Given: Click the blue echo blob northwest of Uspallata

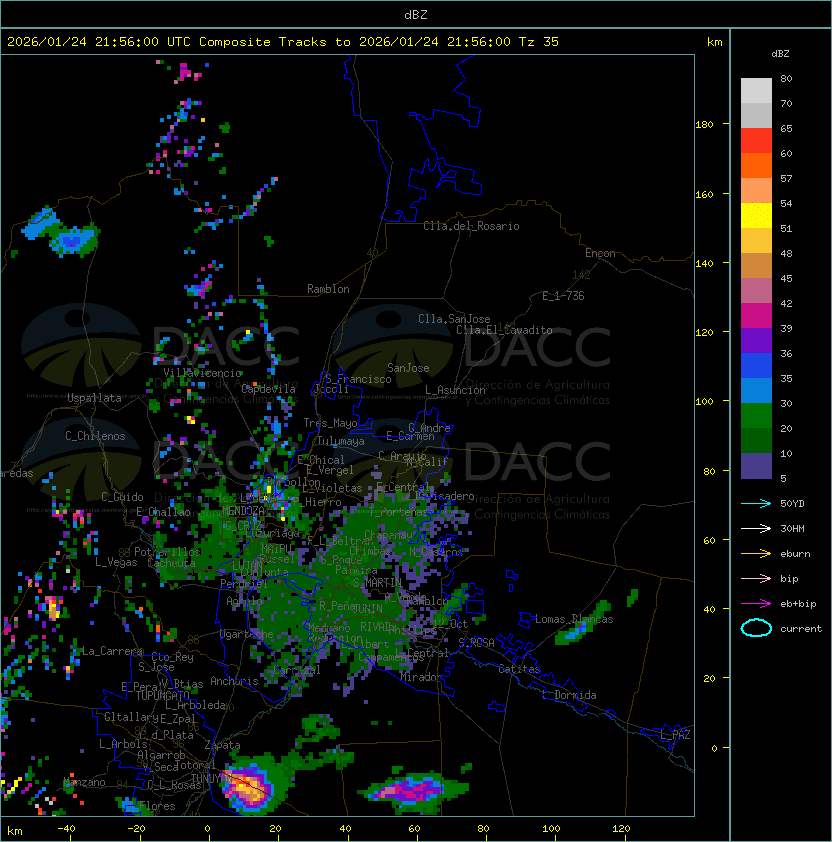Looking at the screenshot, I should 62,231.
